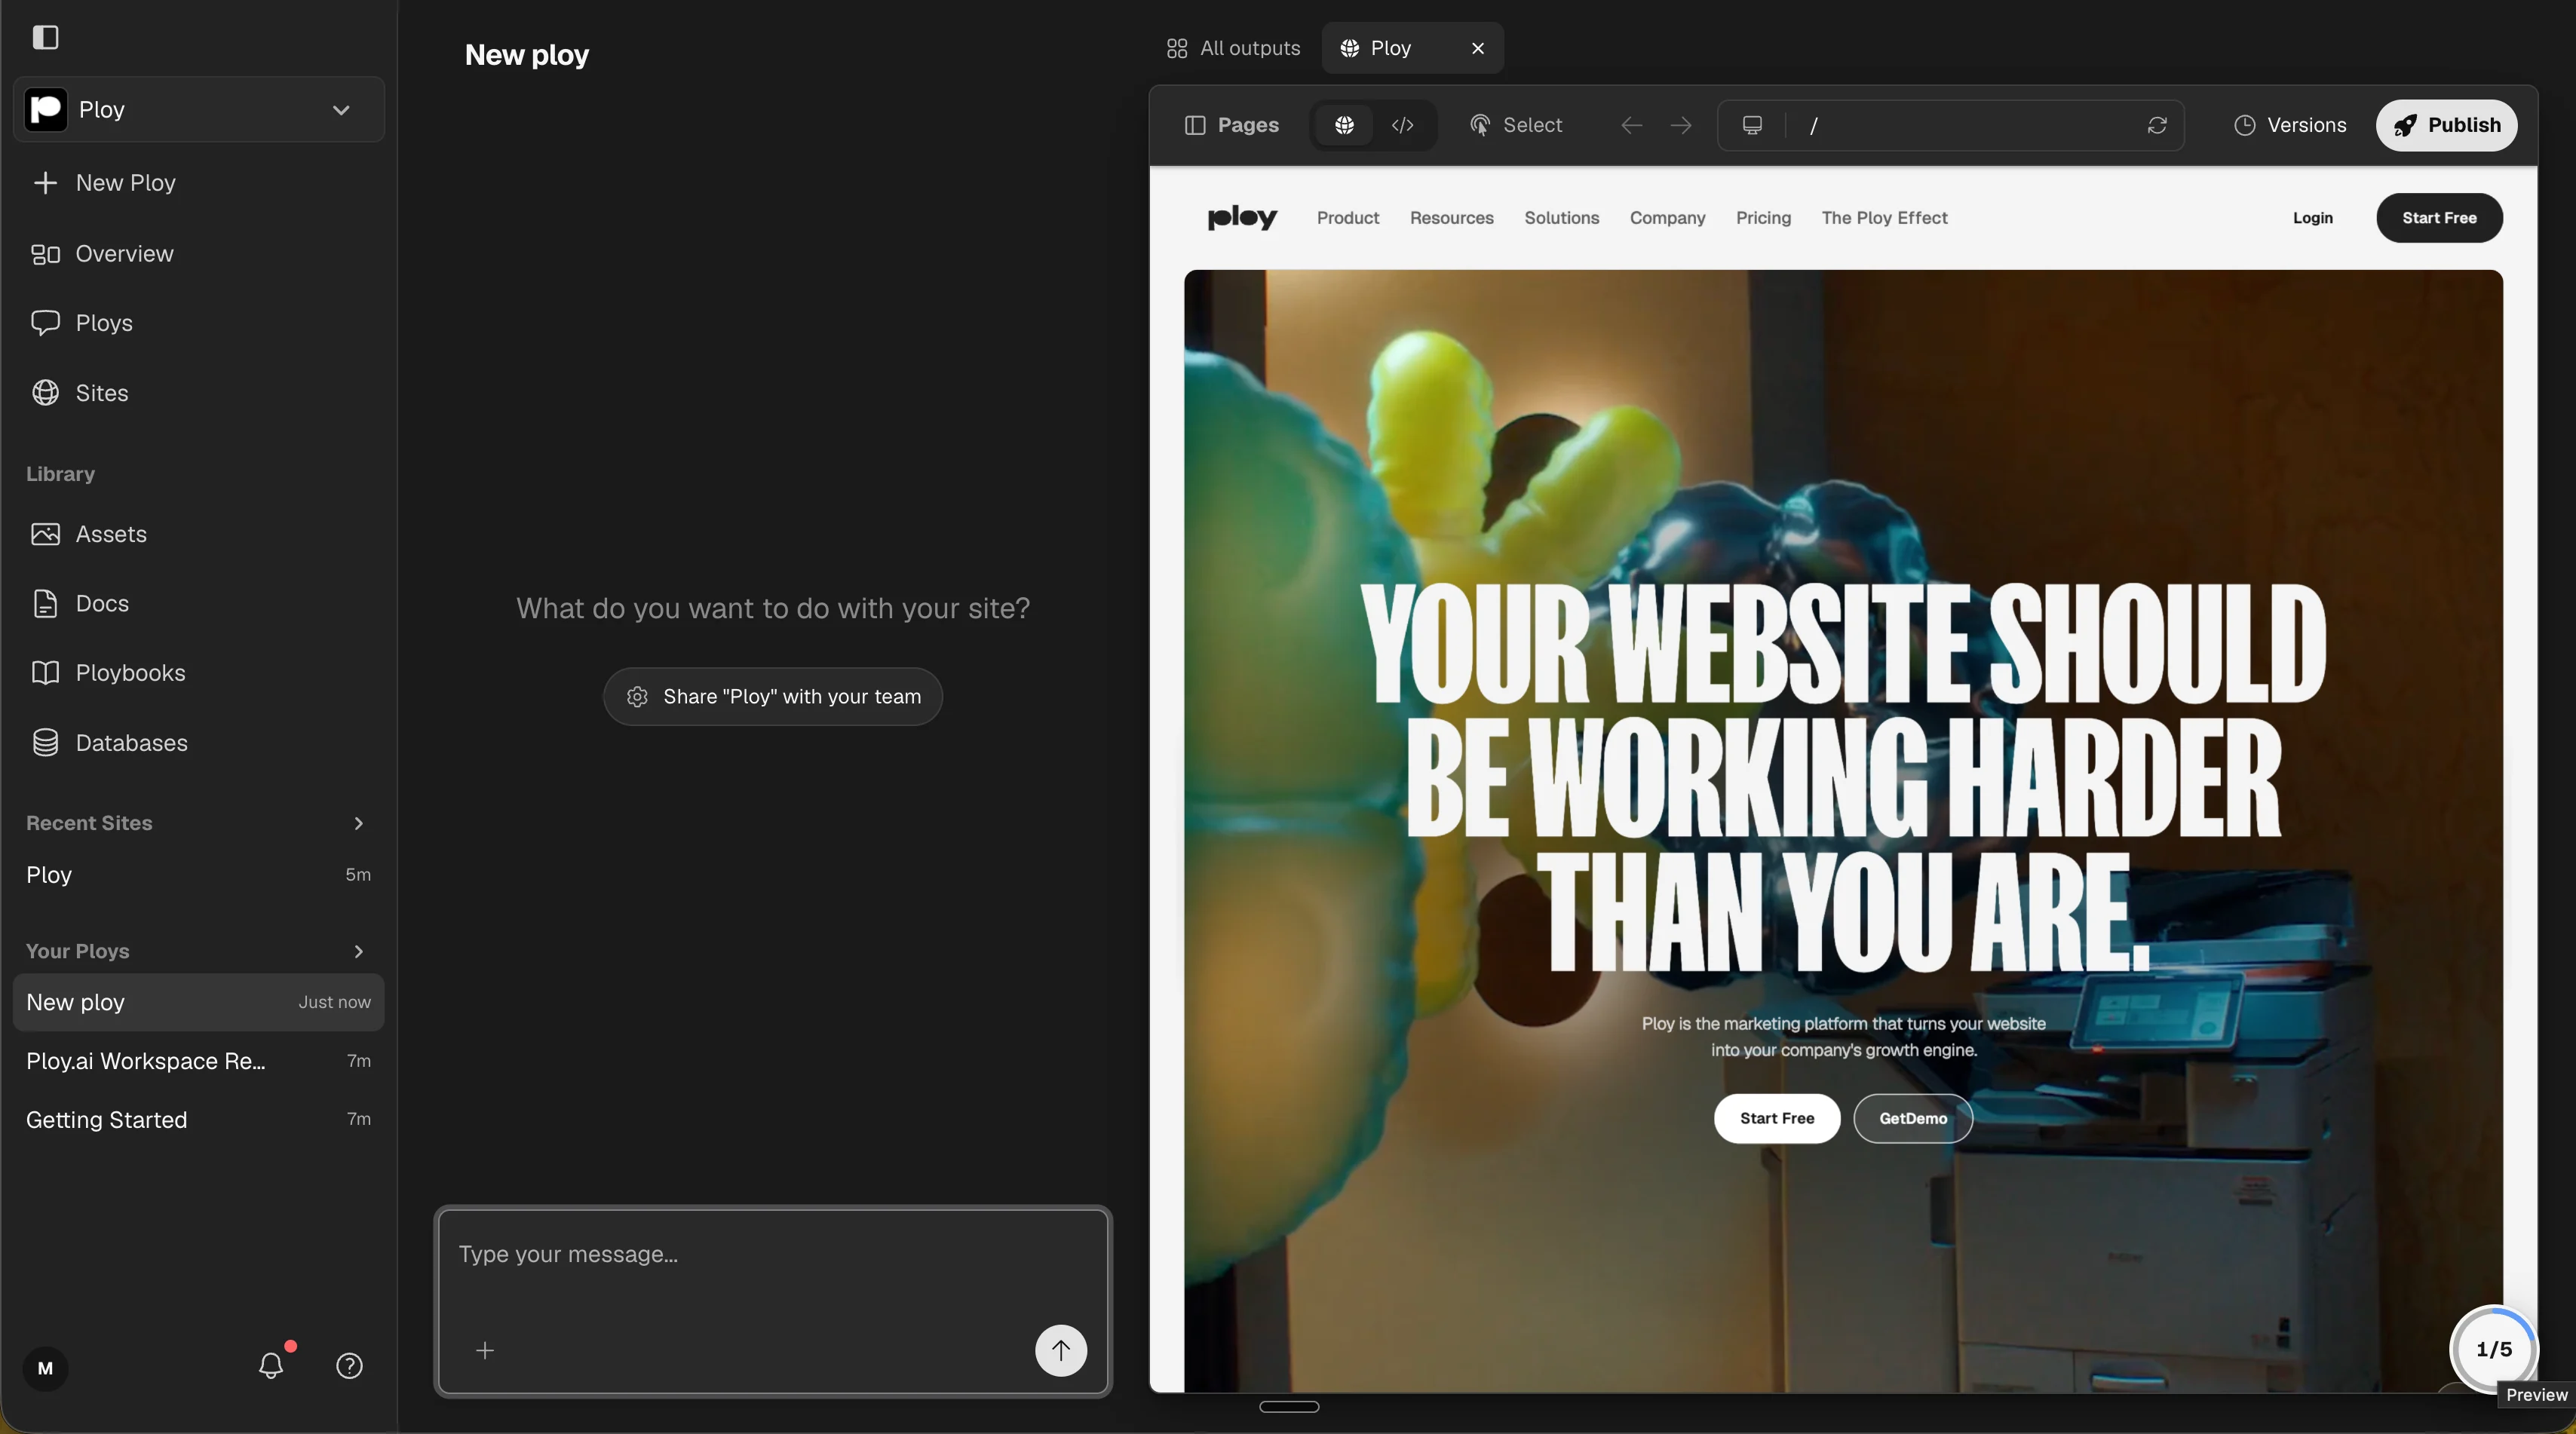
Task: Open Product menu in site nav
Action: (x=1348, y=218)
